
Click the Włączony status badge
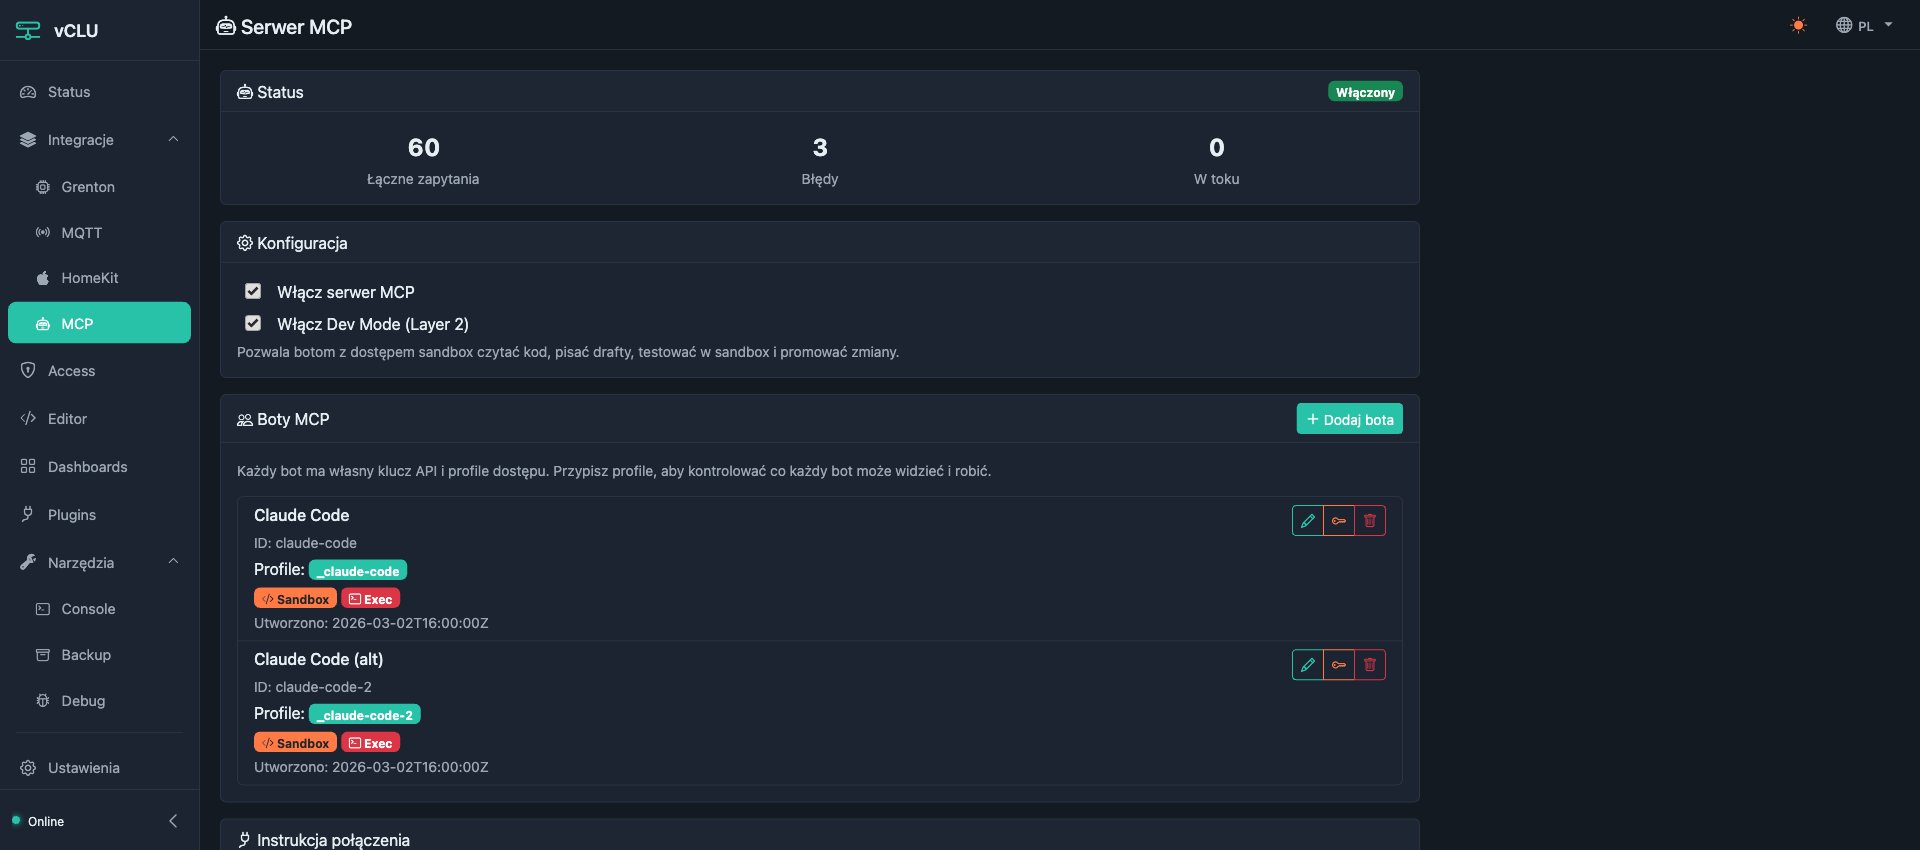click(x=1365, y=92)
